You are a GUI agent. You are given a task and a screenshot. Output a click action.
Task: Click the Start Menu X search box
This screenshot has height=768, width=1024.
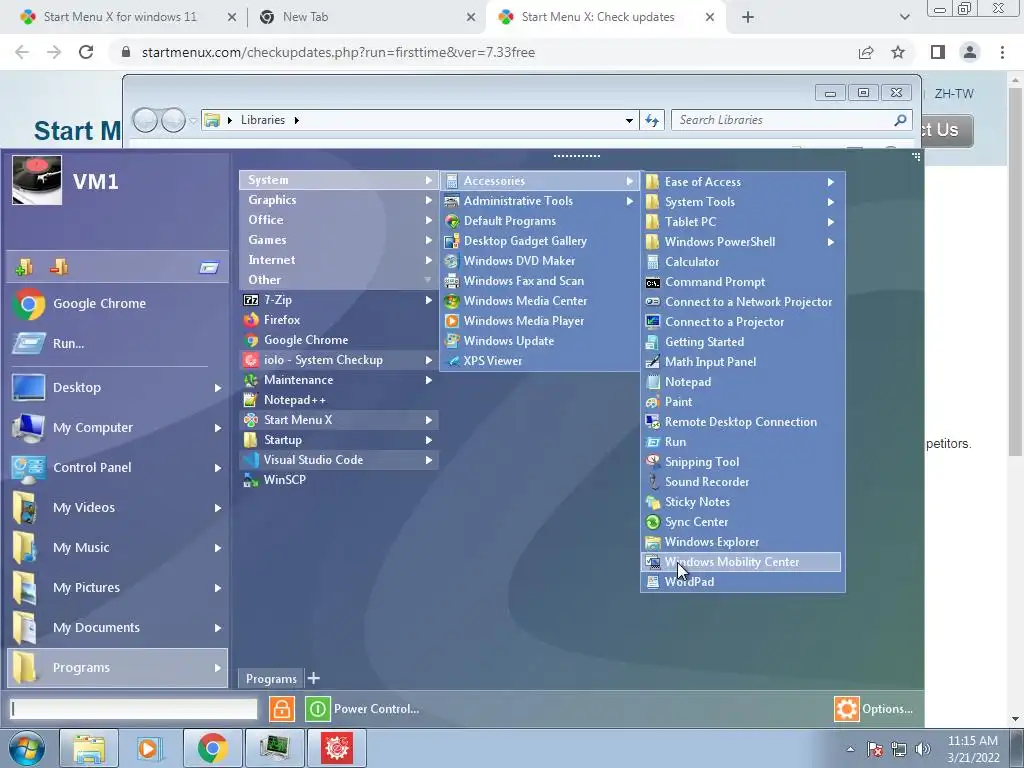pyautogui.click(x=134, y=709)
